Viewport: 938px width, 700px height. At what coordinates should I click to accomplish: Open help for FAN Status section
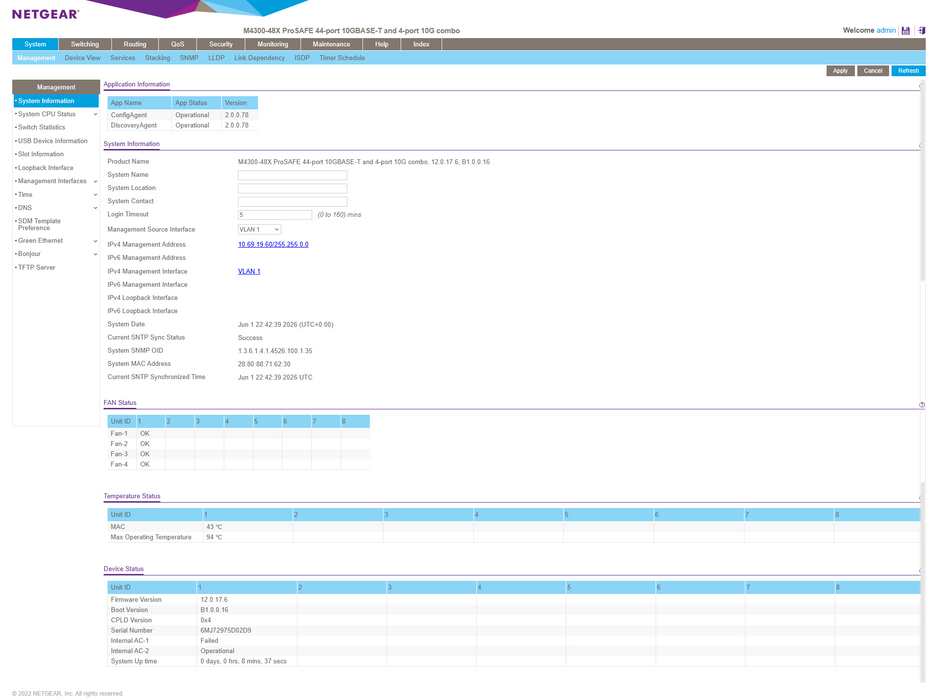pos(922,405)
